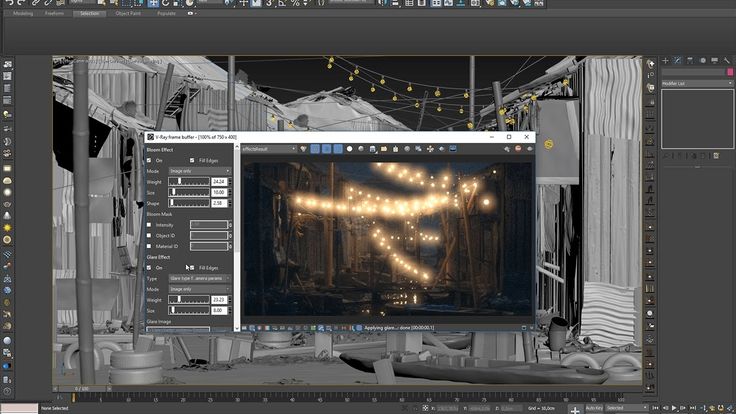Open Bloom Effect Mode dropdown
Screen dimensions: 736x414
(200, 171)
